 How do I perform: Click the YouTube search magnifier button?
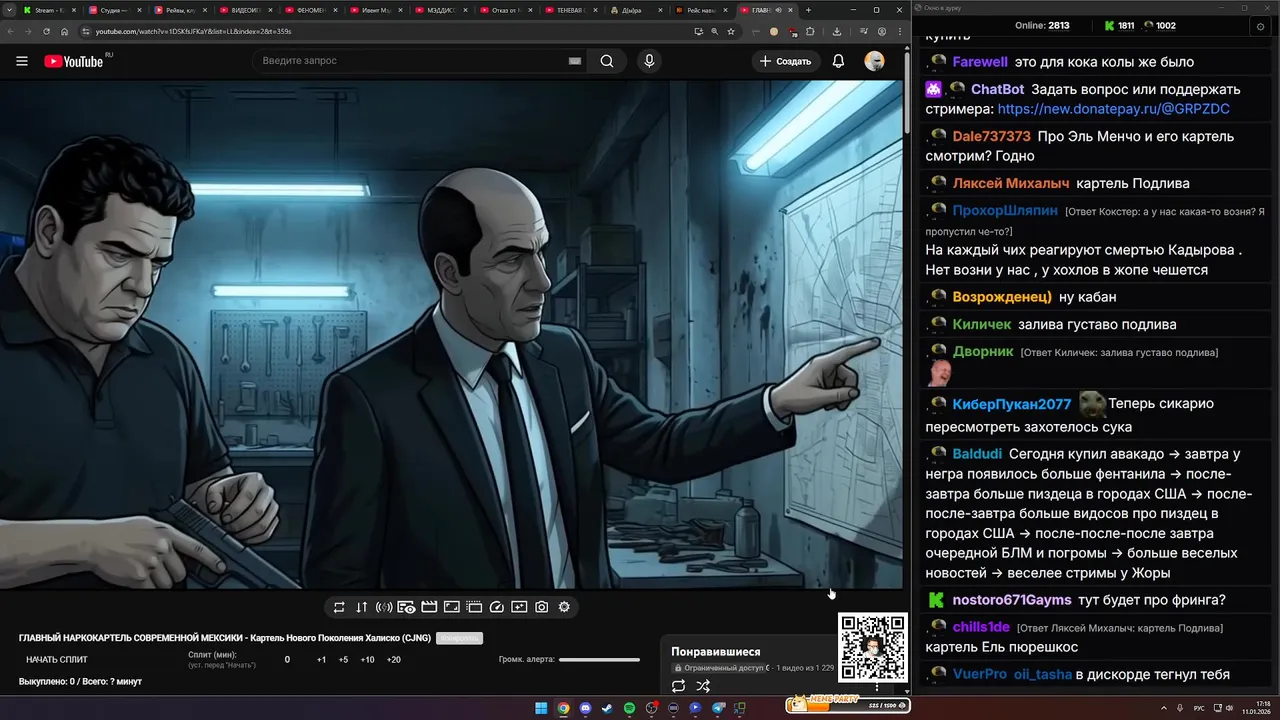[607, 61]
